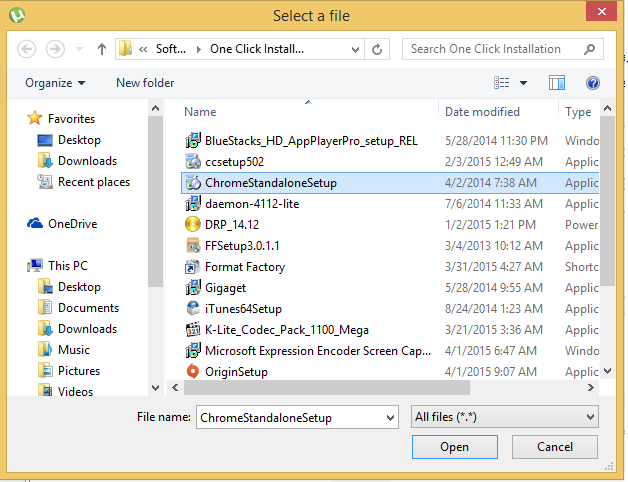
Task: Select iTunes64Setup file icon
Action: [x=193, y=309]
